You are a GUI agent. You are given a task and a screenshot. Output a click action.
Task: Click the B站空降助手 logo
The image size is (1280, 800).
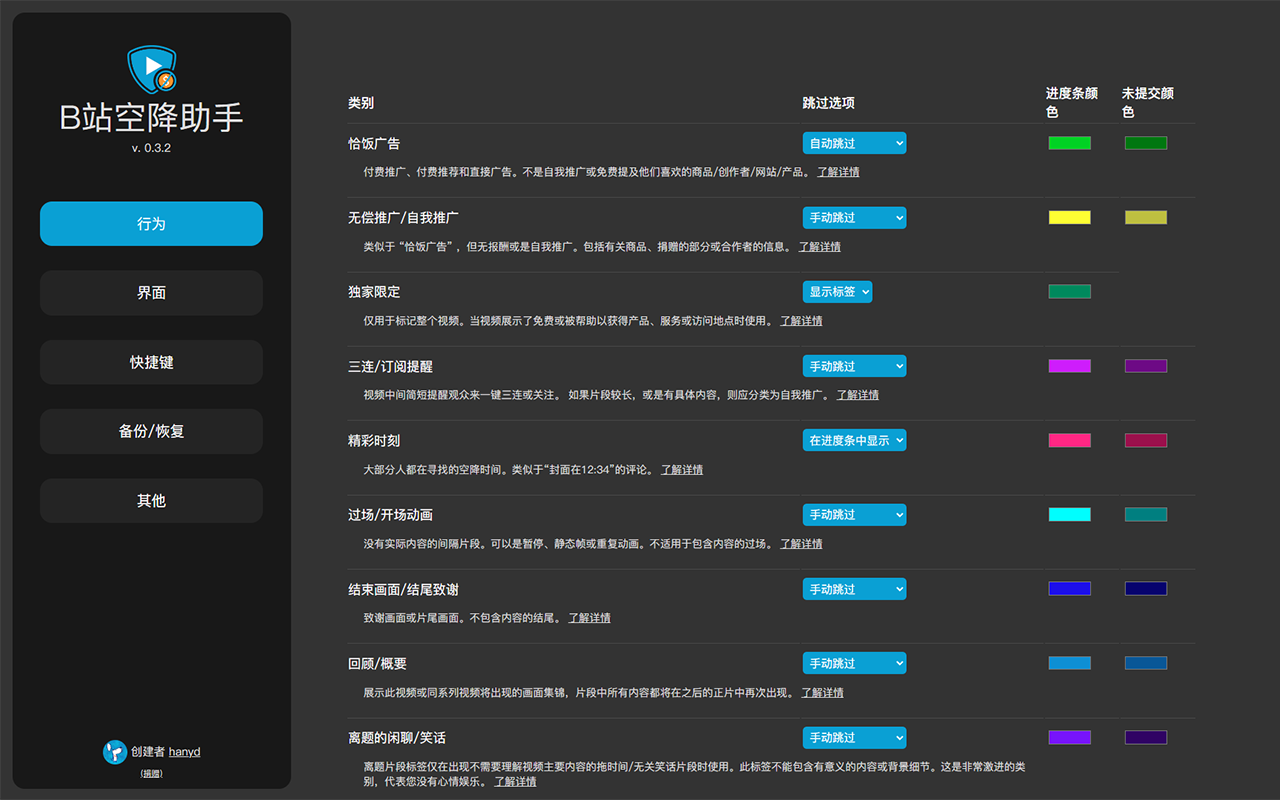(x=151, y=69)
